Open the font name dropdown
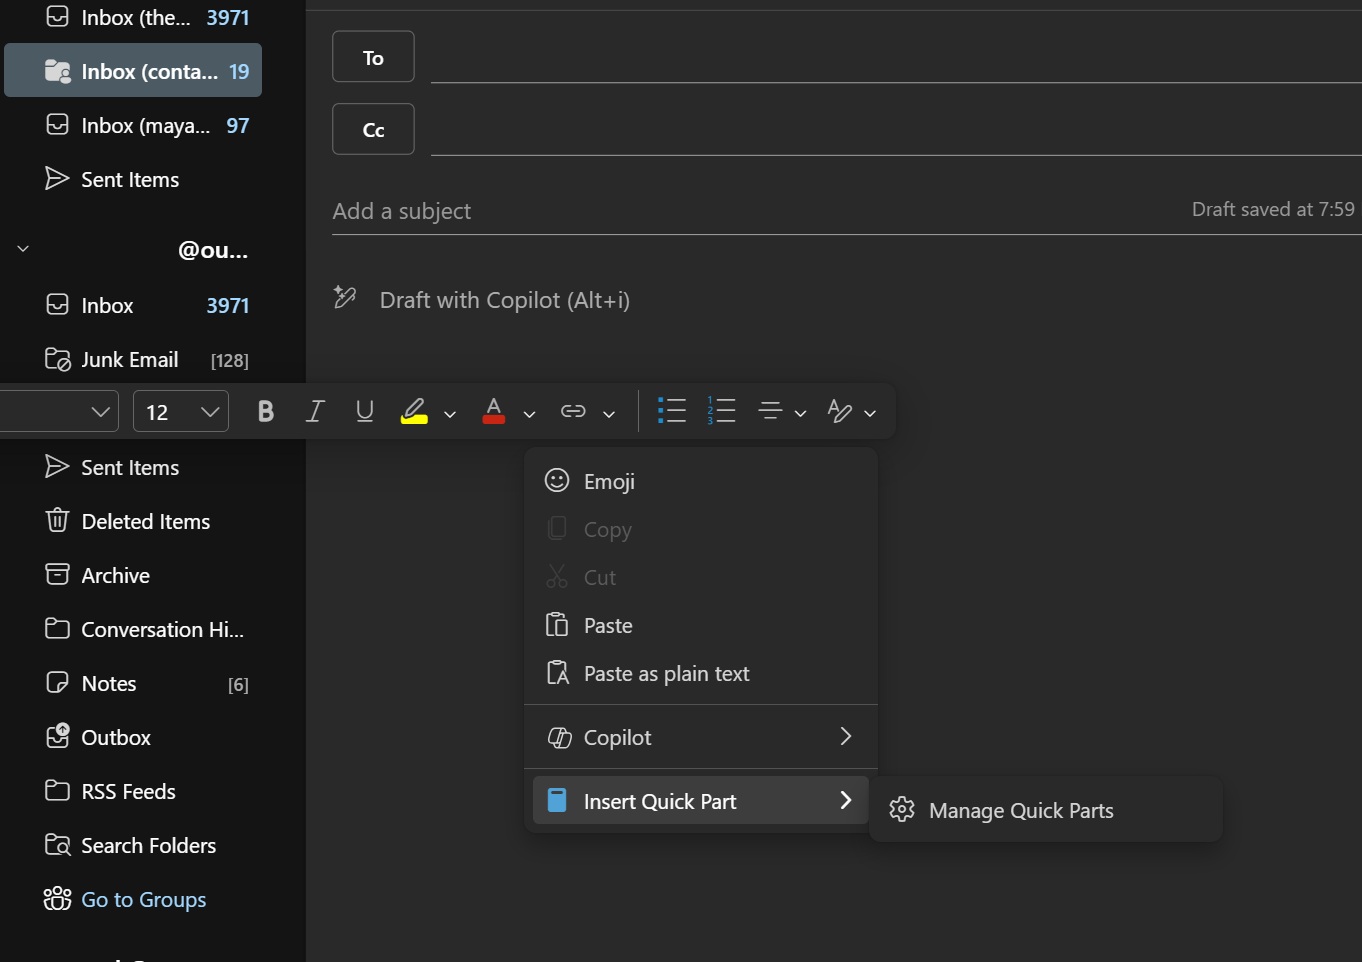Image resolution: width=1362 pixels, height=962 pixels. 59,411
